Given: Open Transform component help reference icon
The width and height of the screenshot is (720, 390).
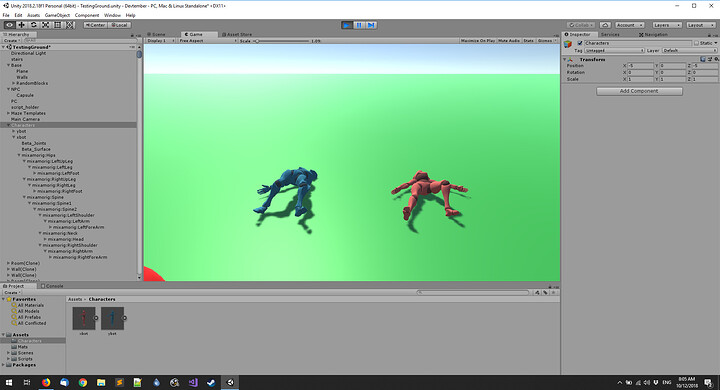Looking at the screenshot, I should [x=703, y=59].
